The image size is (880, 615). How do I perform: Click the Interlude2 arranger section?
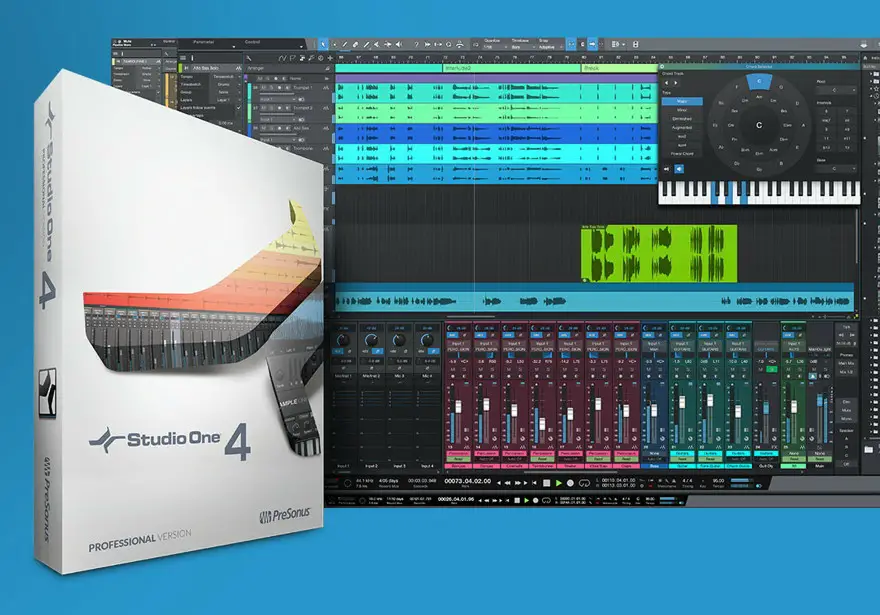tap(512, 68)
